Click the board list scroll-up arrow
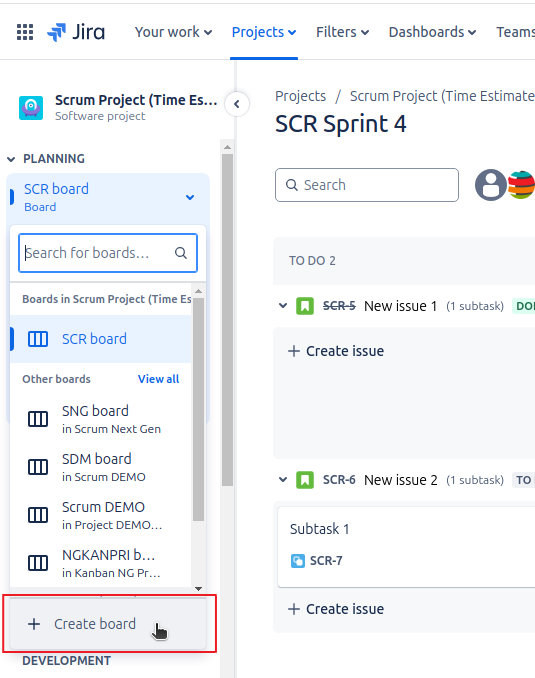The image size is (535, 678). pos(199,291)
